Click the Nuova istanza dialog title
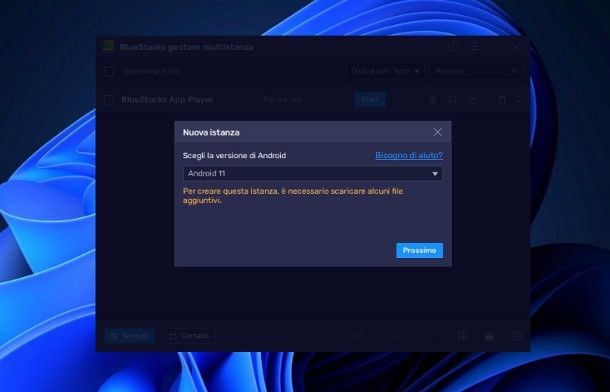 211,132
